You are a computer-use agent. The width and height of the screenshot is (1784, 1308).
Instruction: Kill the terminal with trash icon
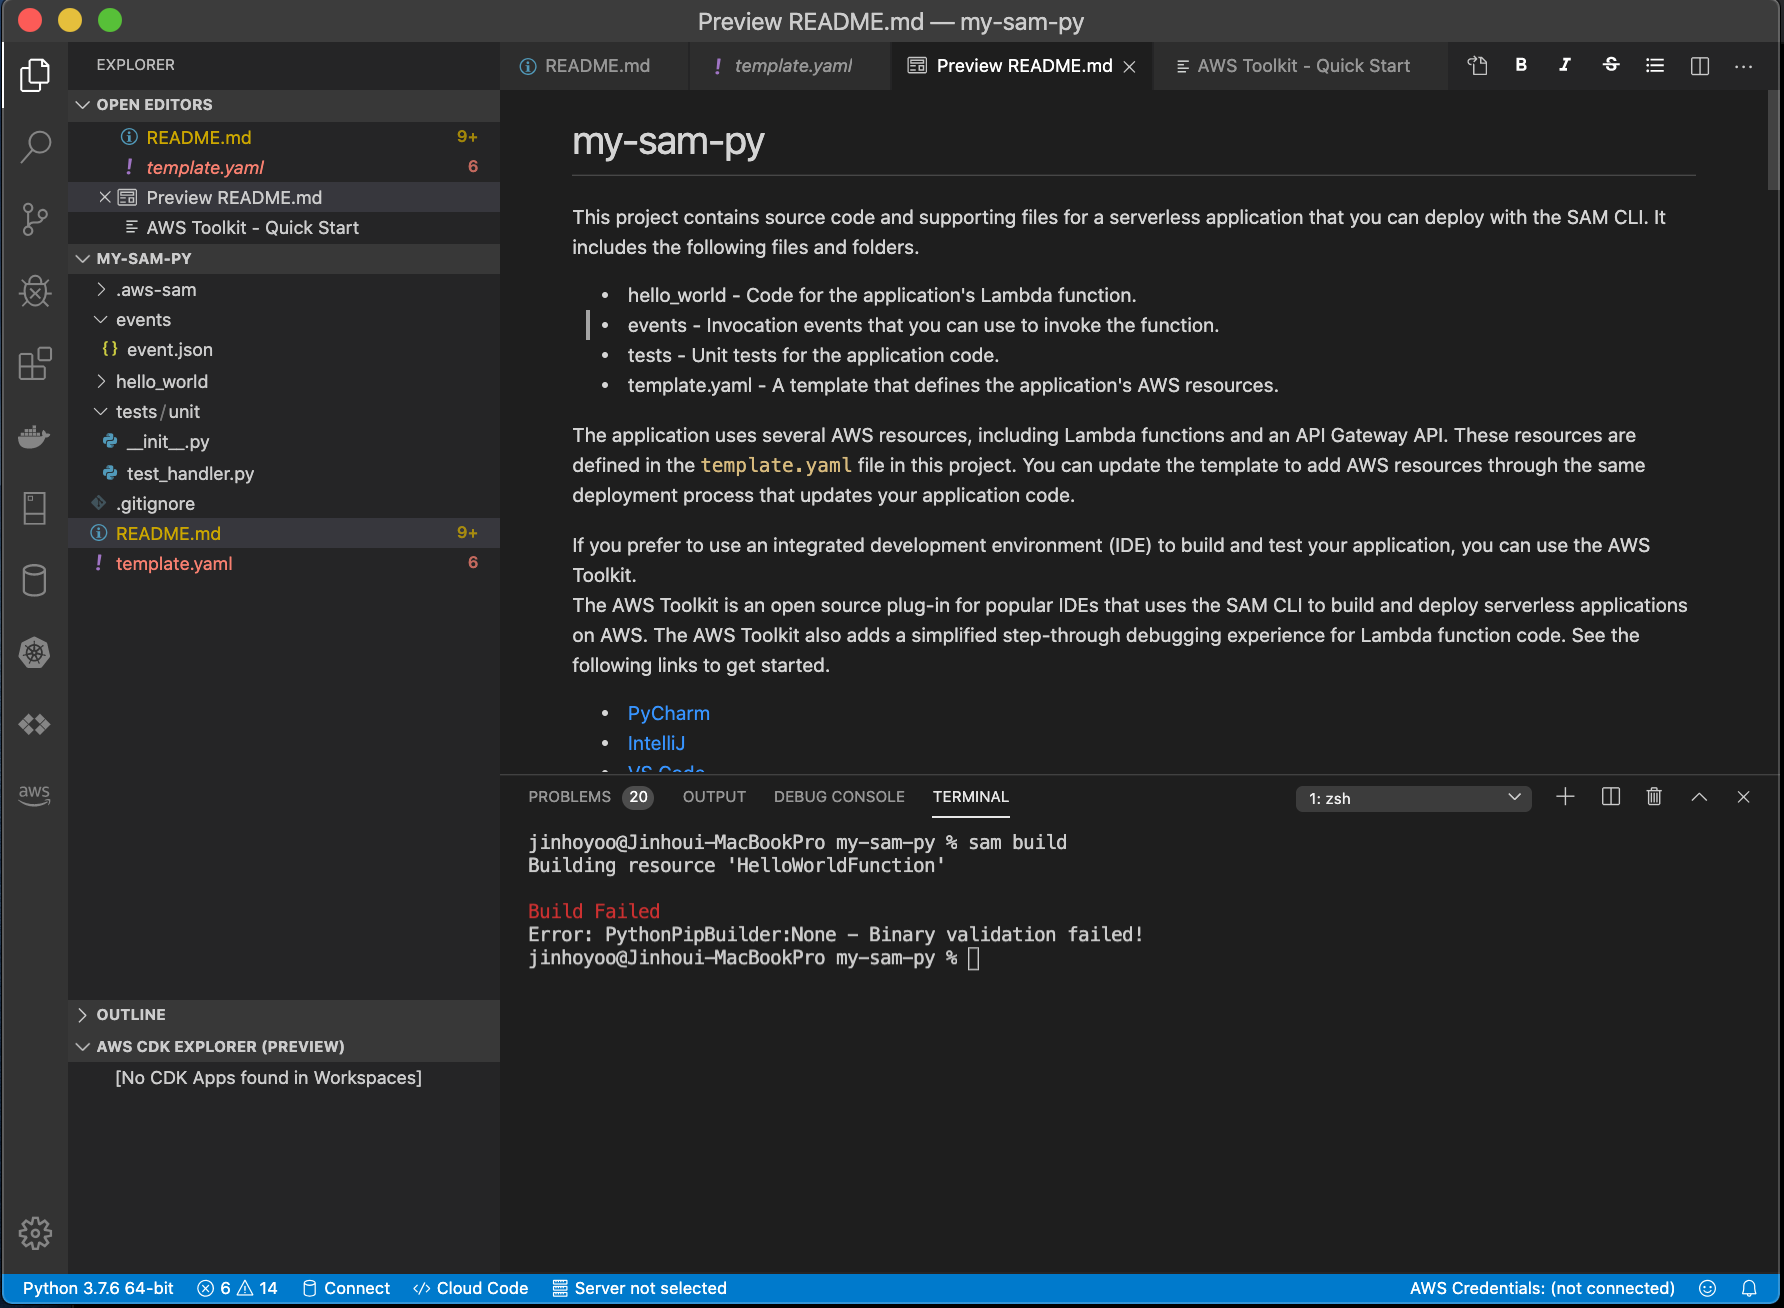[1654, 797]
